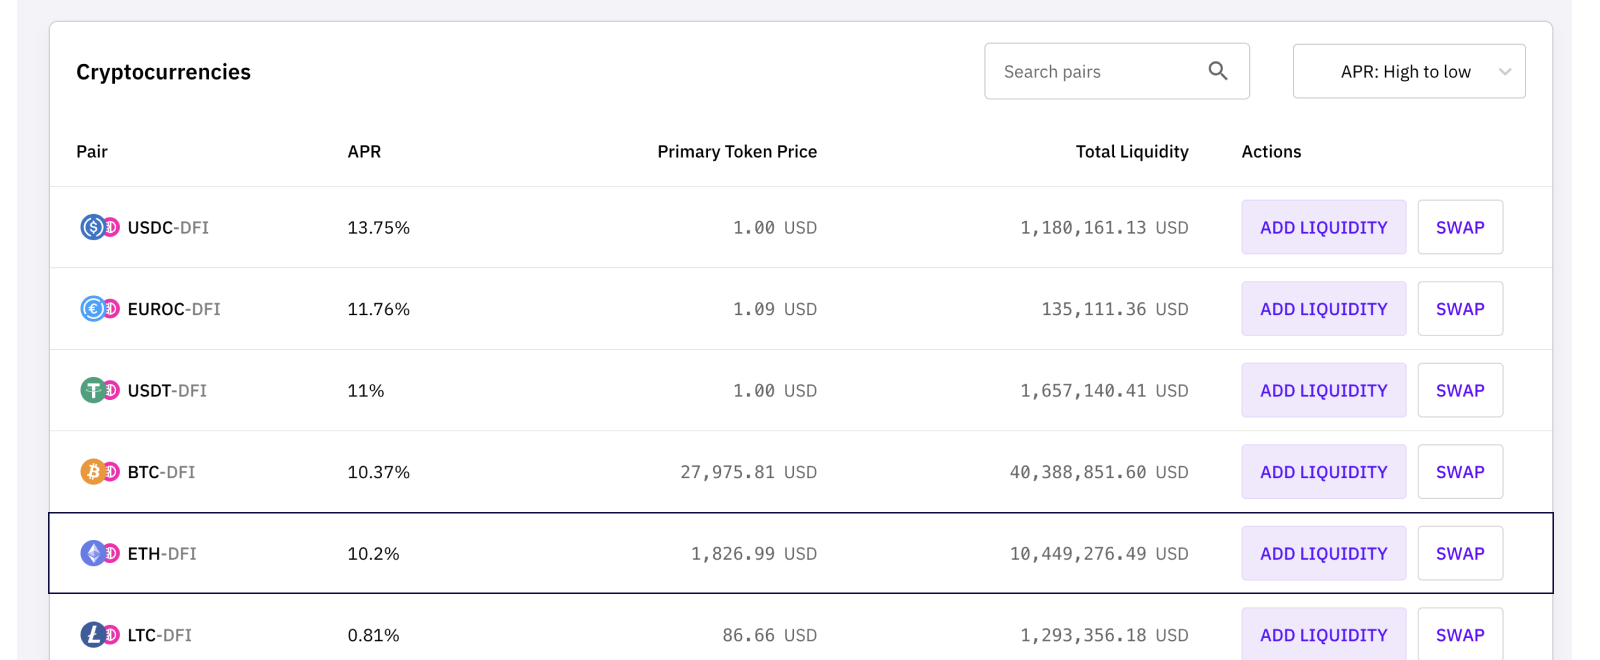Image resolution: width=1600 pixels, height=660 pixels.
Task: Add liquidity to the USDT-DFI pair
Action: [1323, 391]
